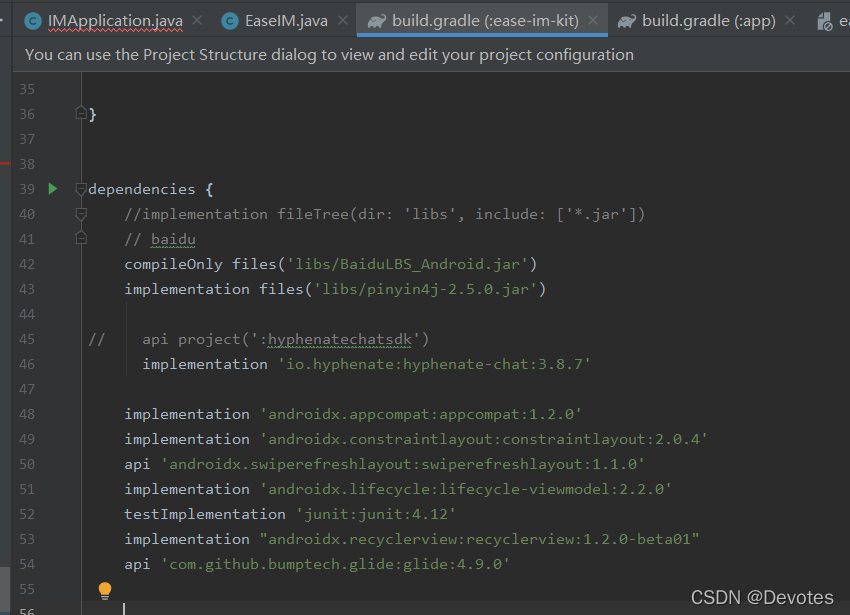Click the Java class icon on EaseIM.java tab

click(x=230, y=21)
